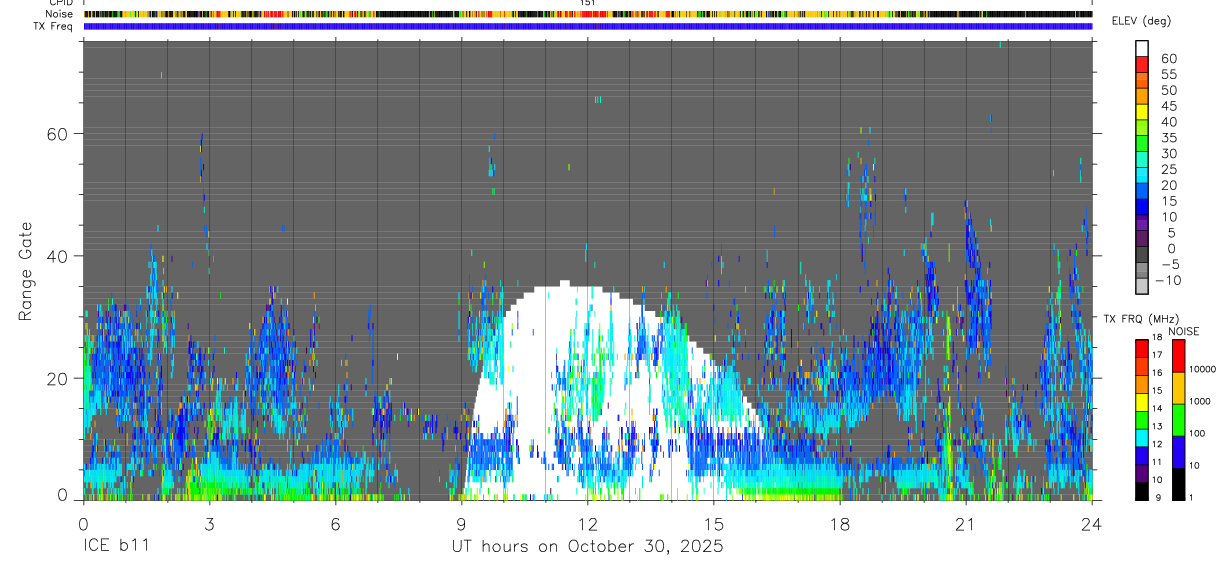This screenshot has width=1228, height=567.
Task: Click the 'ICE b11' radar label
Action: click(116, 547)
